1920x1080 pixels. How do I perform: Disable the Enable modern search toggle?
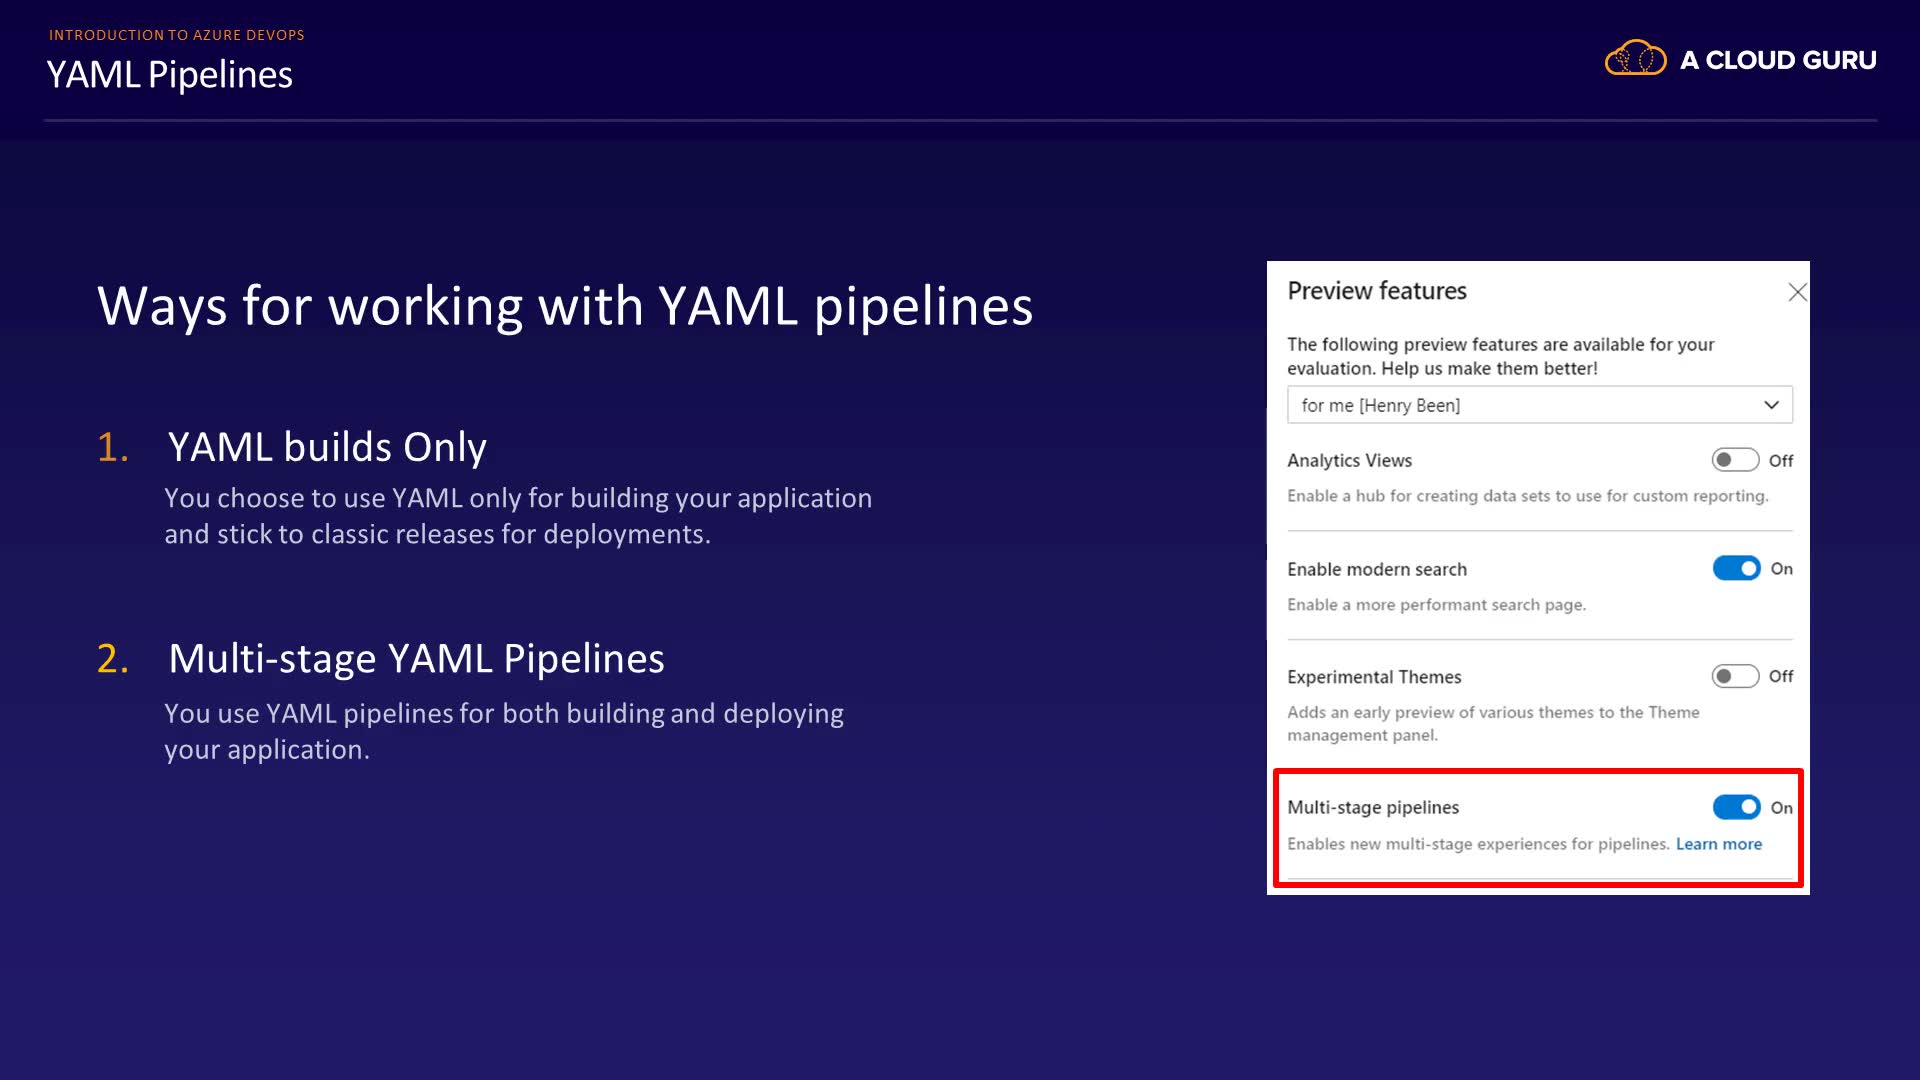click(1736, 568)
